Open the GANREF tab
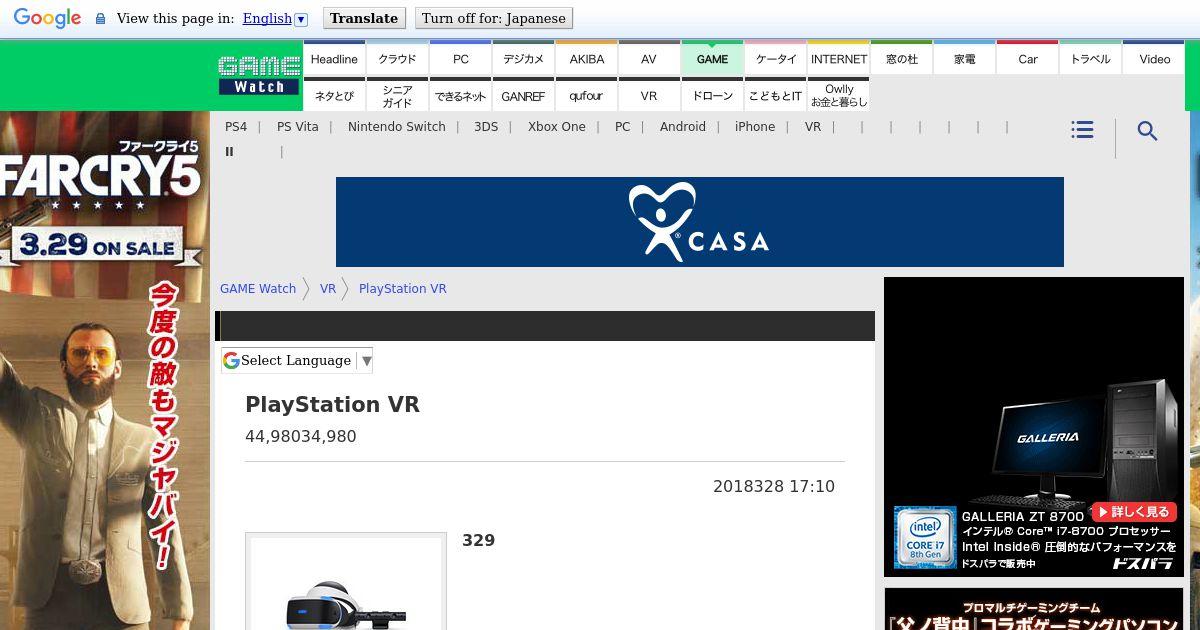This screenshot has height=630, width=1200. tap(523, 95)
